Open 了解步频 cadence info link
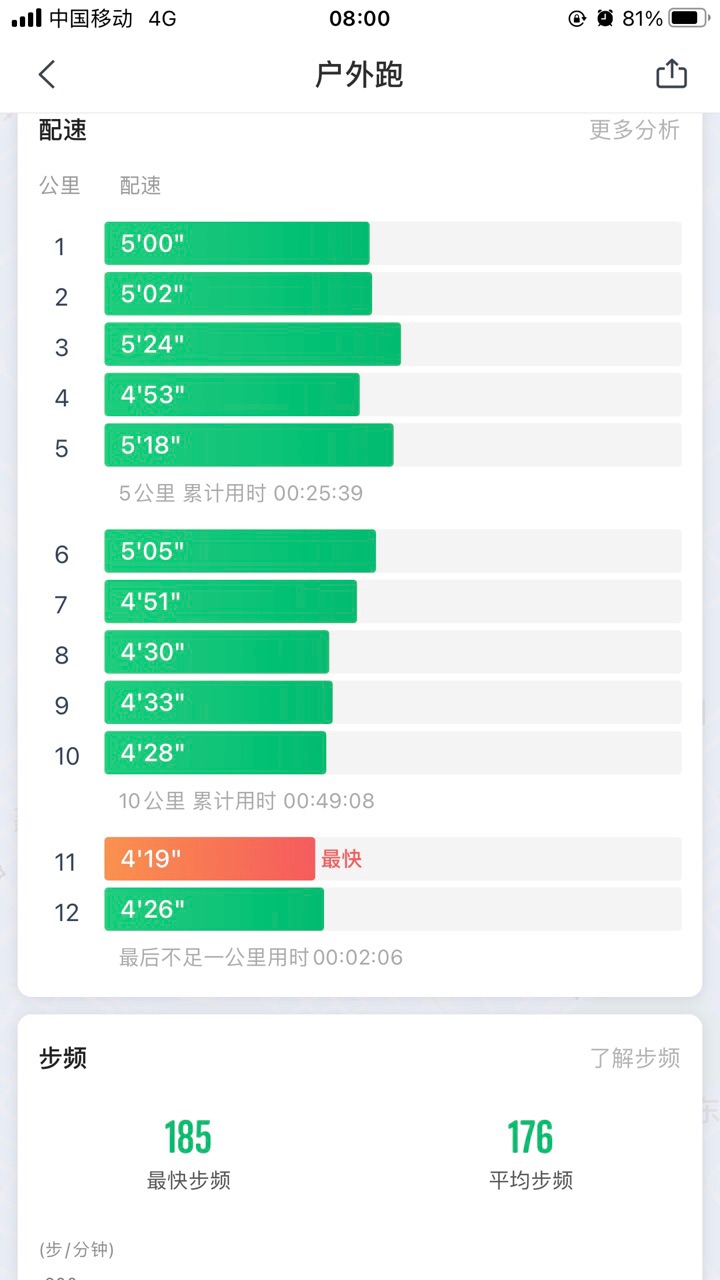 (634, 1058)
